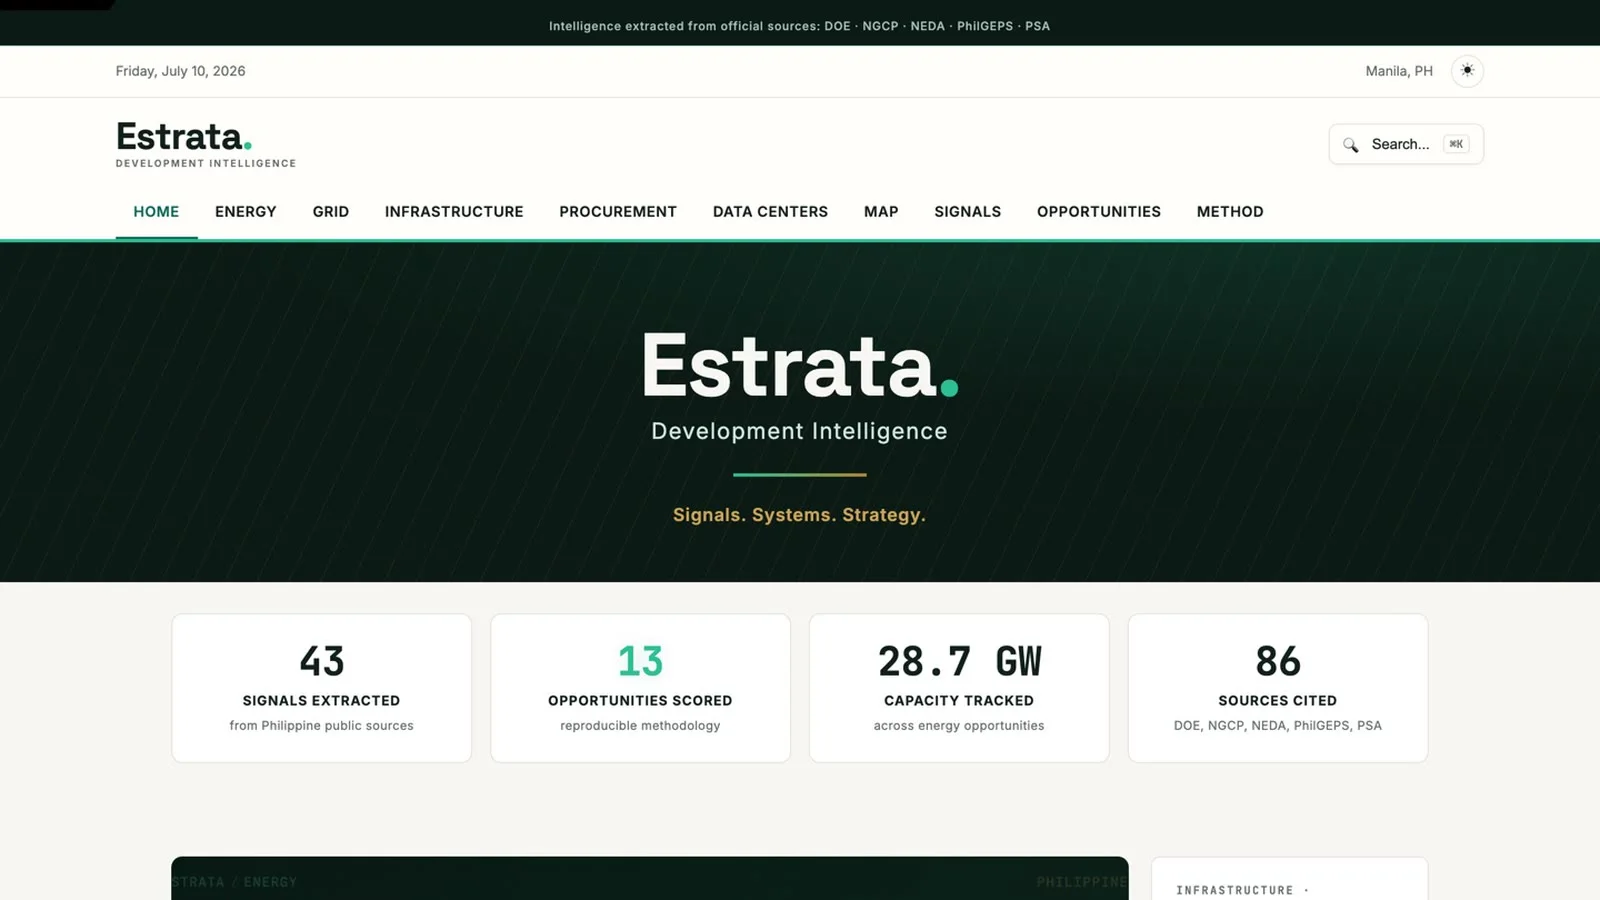Click the official sources banner text
This screenshot has height=900, width=1600.
click(x=799, y=26)
